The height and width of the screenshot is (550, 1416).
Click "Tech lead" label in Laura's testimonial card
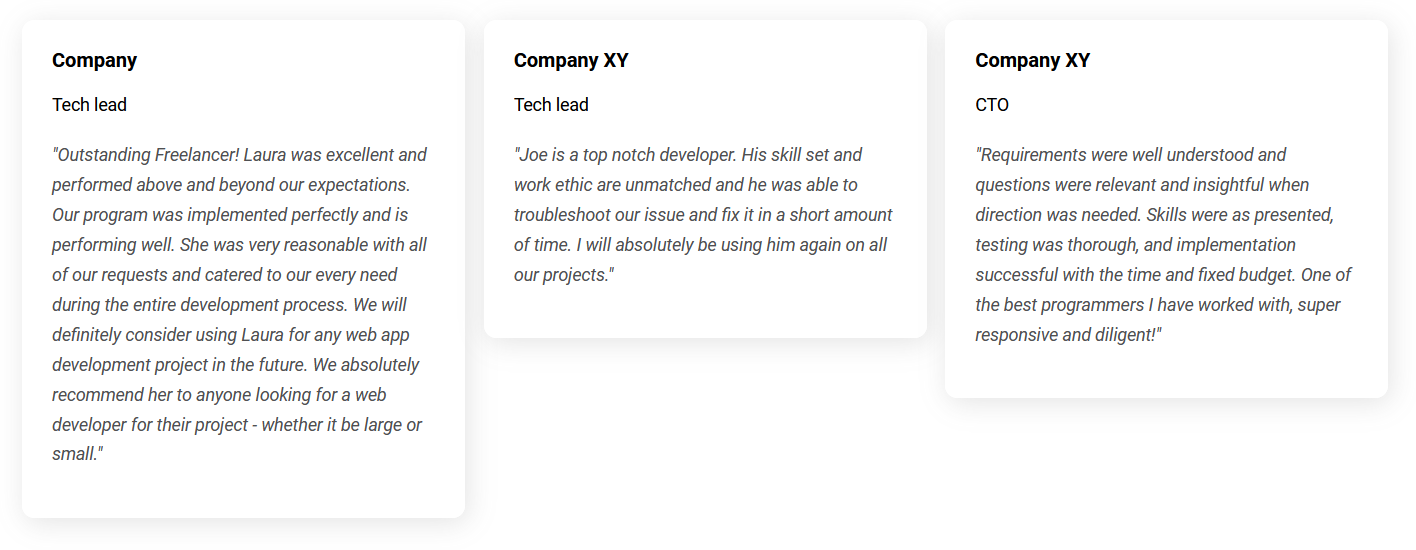(x=89, y=105)
